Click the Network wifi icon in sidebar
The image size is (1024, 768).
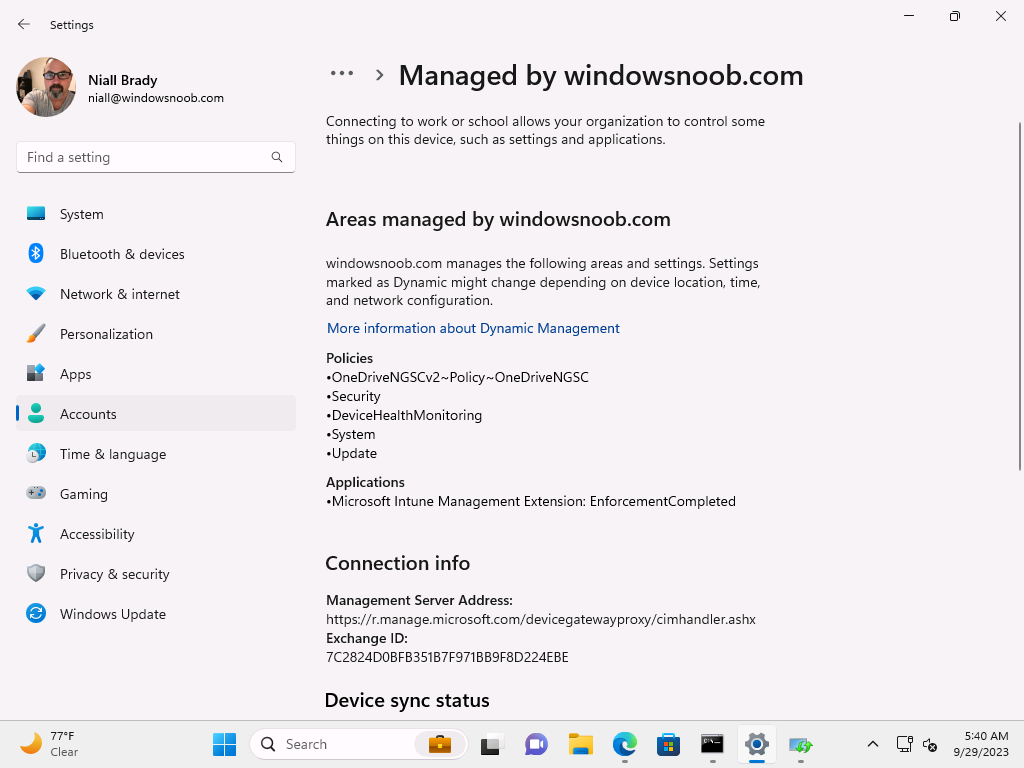point(36,294)
